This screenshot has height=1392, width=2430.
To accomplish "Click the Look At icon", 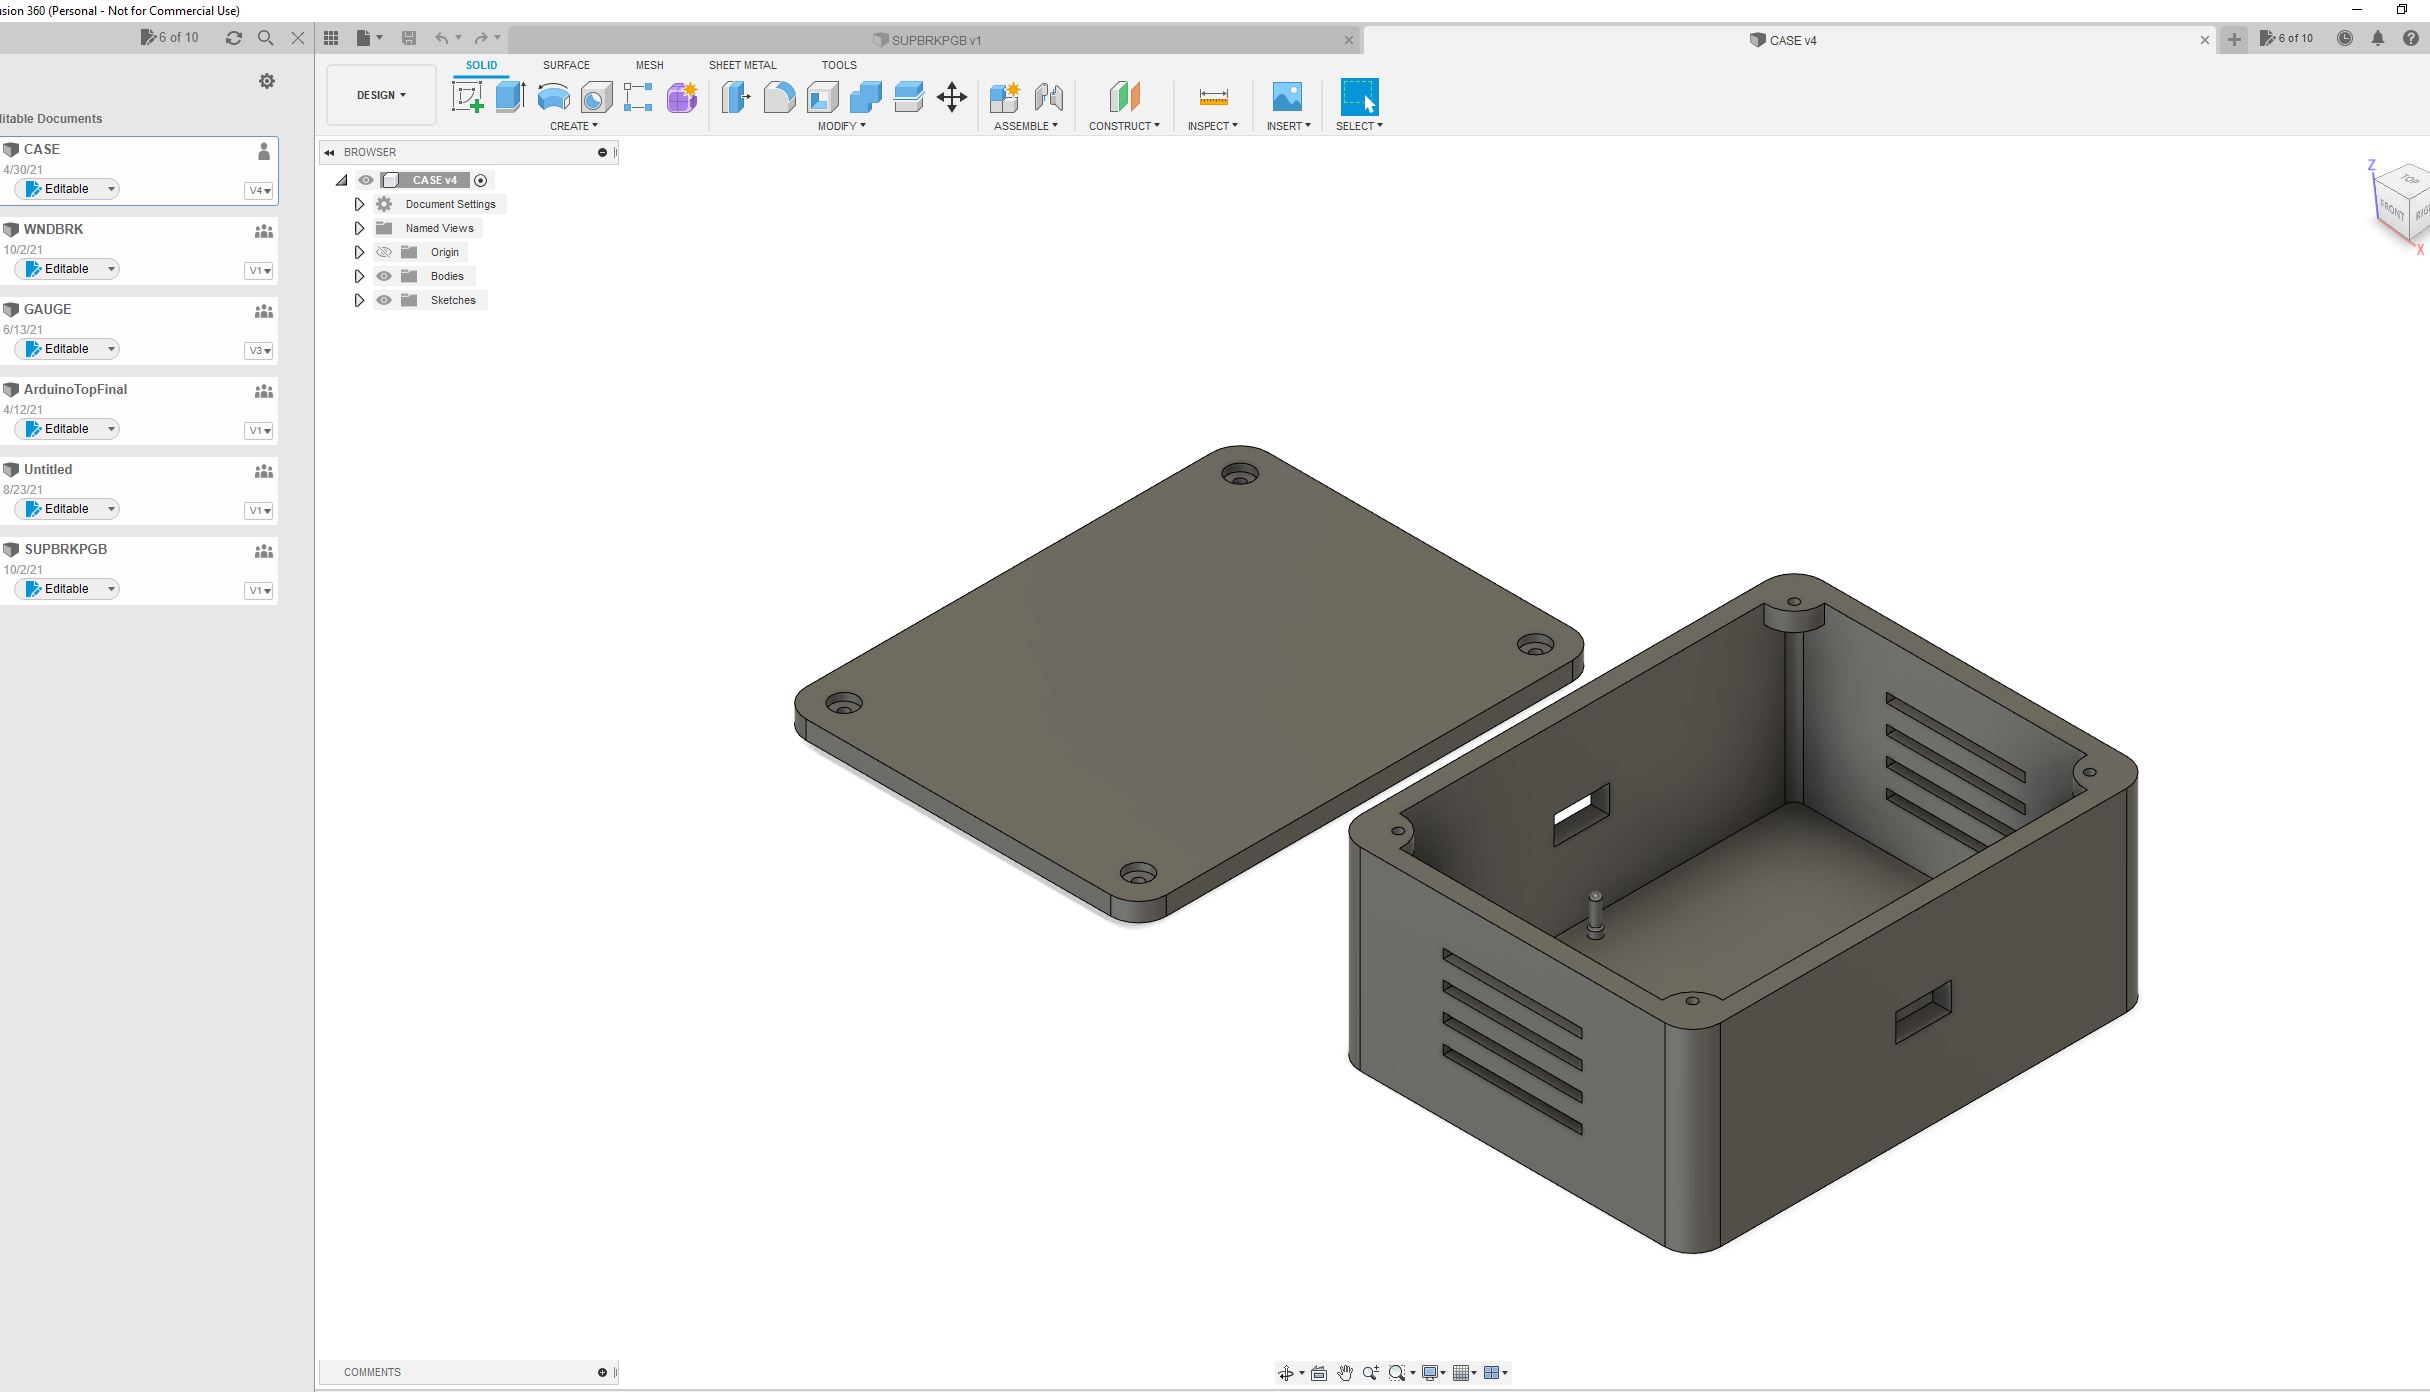I will tap(1319, 1373).
